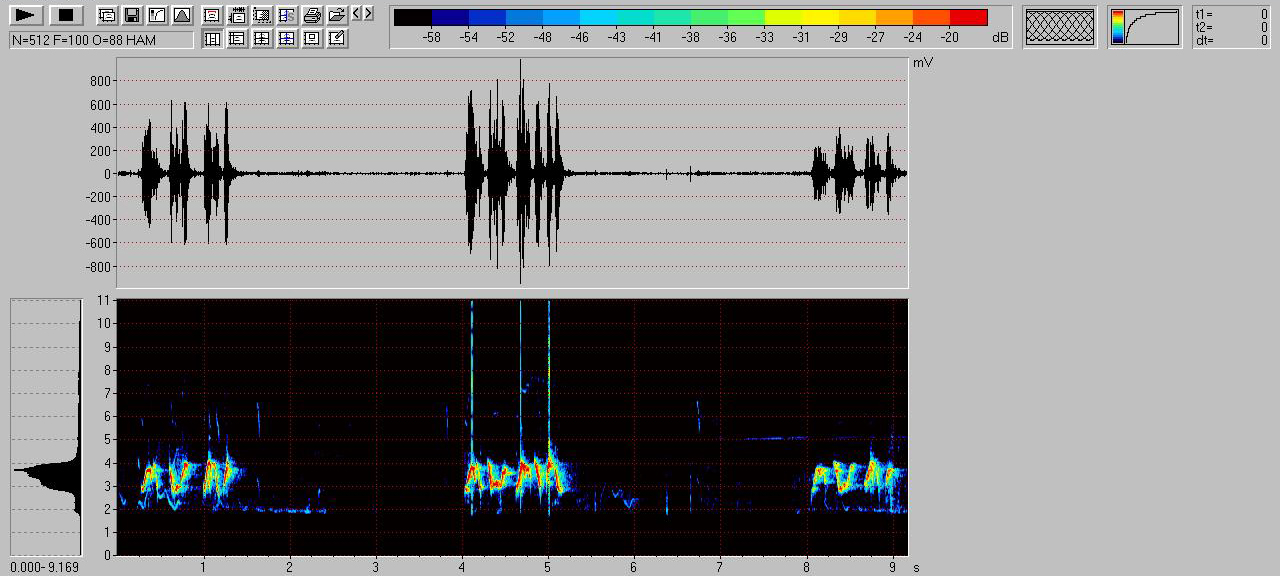
Task: Click the Play button
Action: (26, 15)
